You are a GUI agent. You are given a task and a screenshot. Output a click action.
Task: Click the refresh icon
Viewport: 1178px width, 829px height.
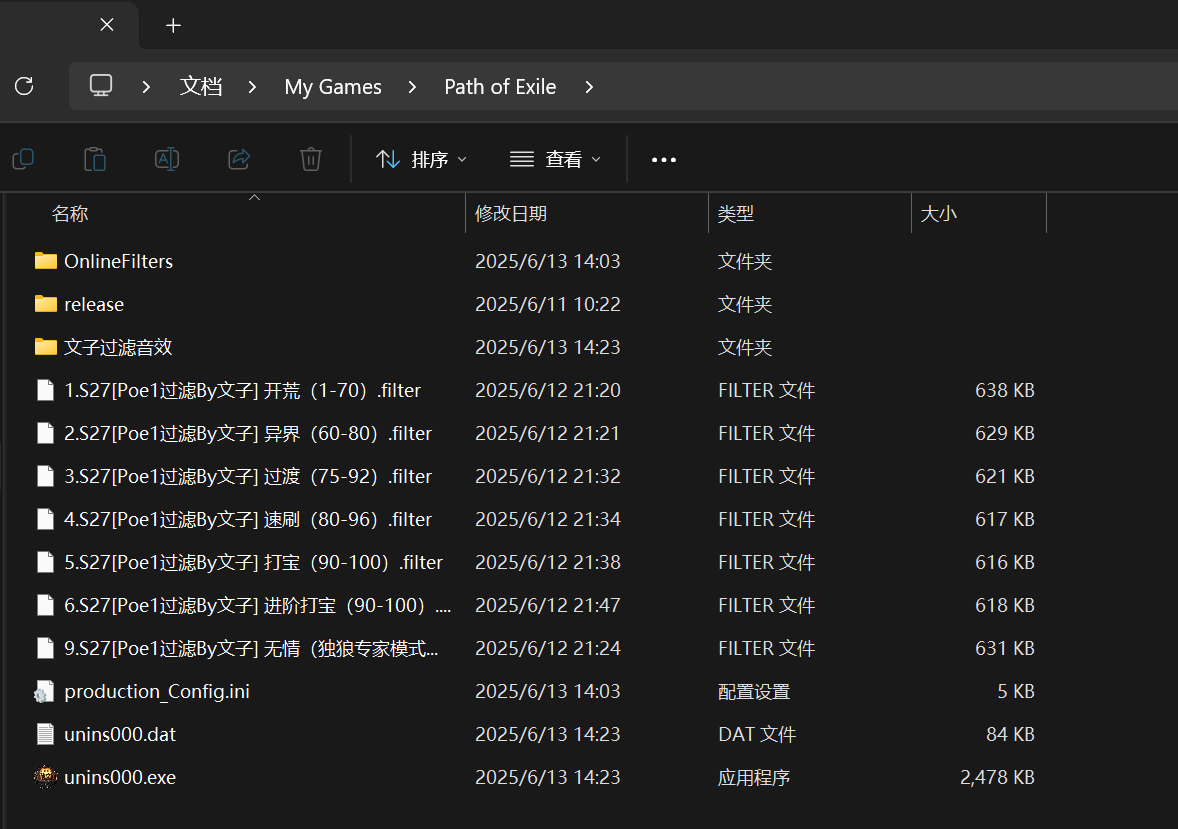click(x=24, y=86)
